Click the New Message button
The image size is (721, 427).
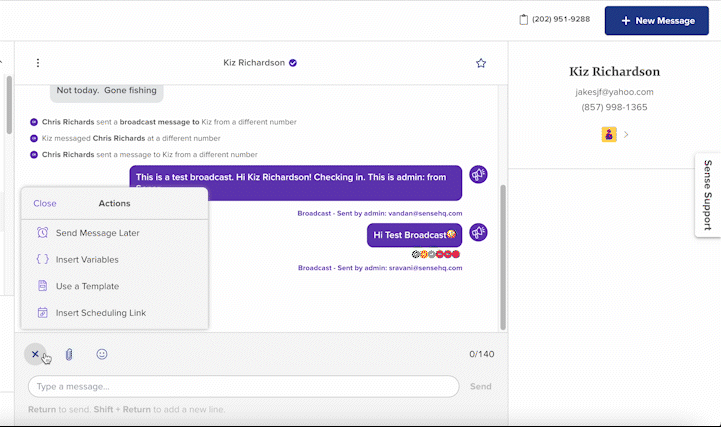click(657, 21)
